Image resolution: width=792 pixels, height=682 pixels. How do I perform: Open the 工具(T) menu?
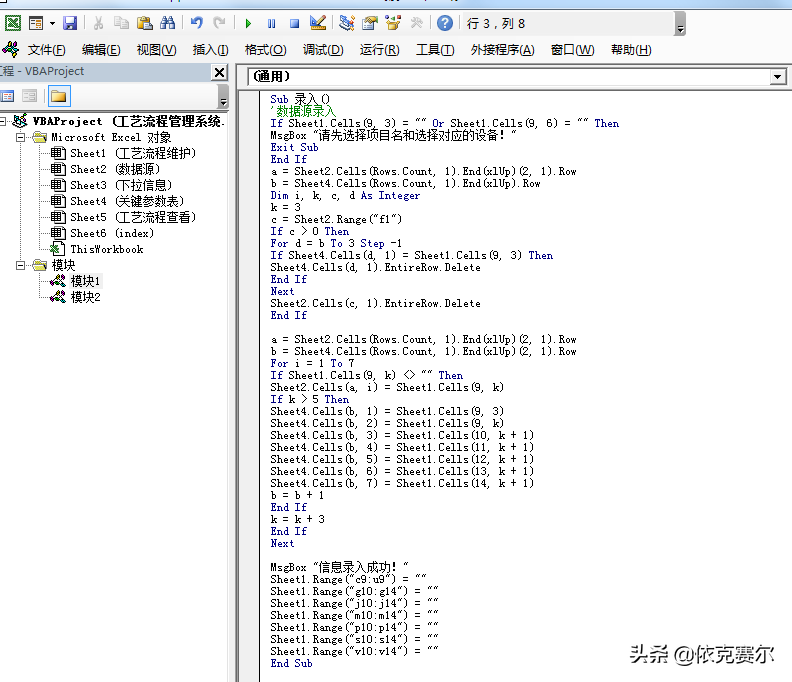(435, 50)
